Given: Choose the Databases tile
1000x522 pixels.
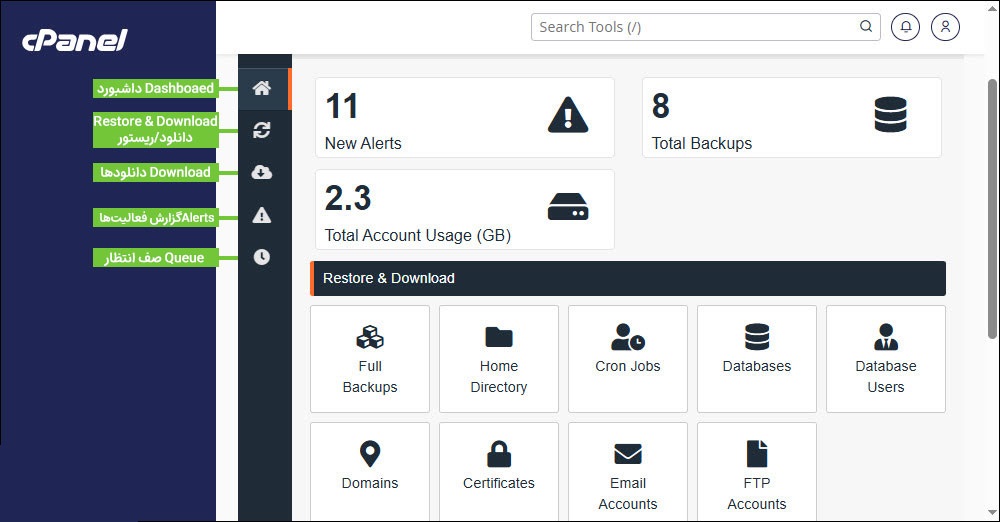Looking at the screenshot, I should coord(757,359).
